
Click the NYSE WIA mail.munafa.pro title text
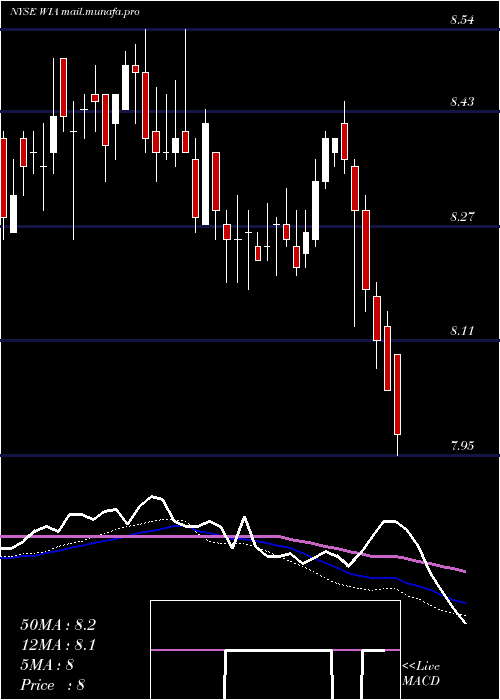tap(75, 12)
